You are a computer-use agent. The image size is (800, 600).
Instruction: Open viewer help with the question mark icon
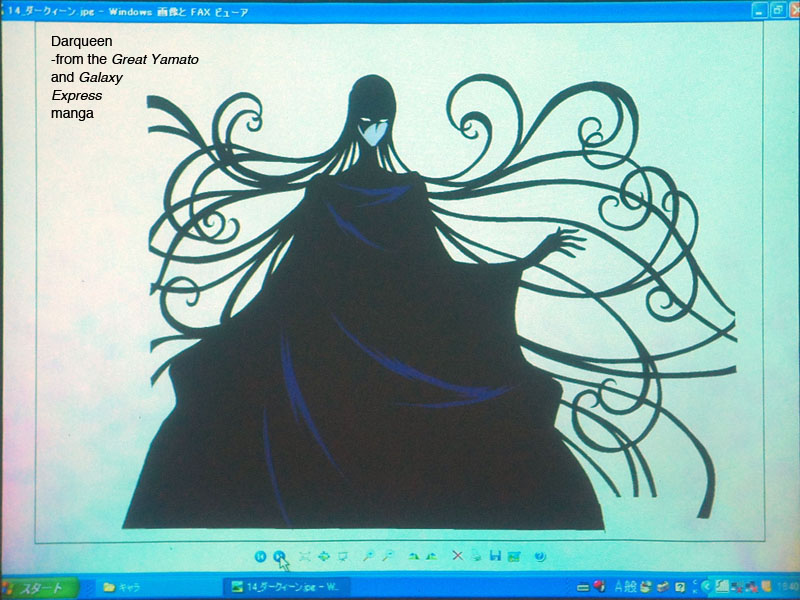coord(540,556)
